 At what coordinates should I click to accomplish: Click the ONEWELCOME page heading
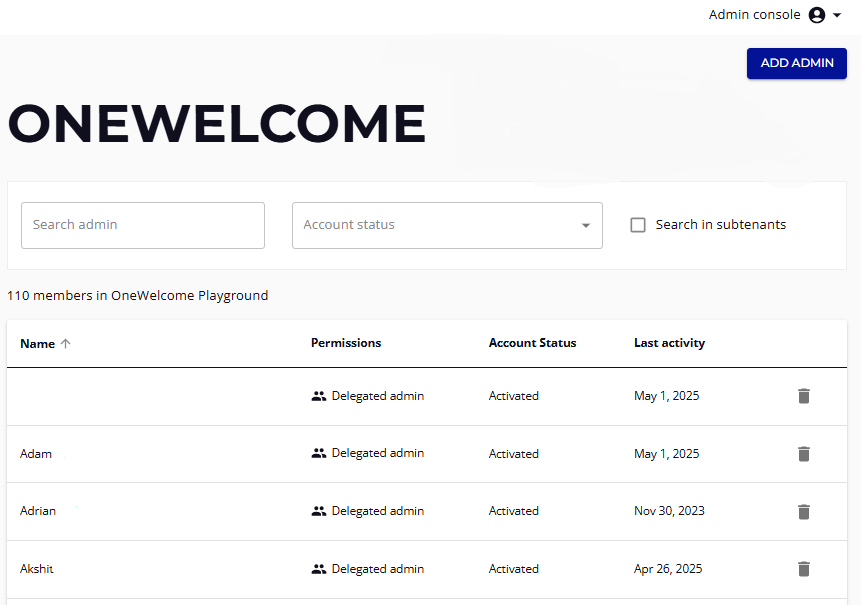[x=217, y=124]
